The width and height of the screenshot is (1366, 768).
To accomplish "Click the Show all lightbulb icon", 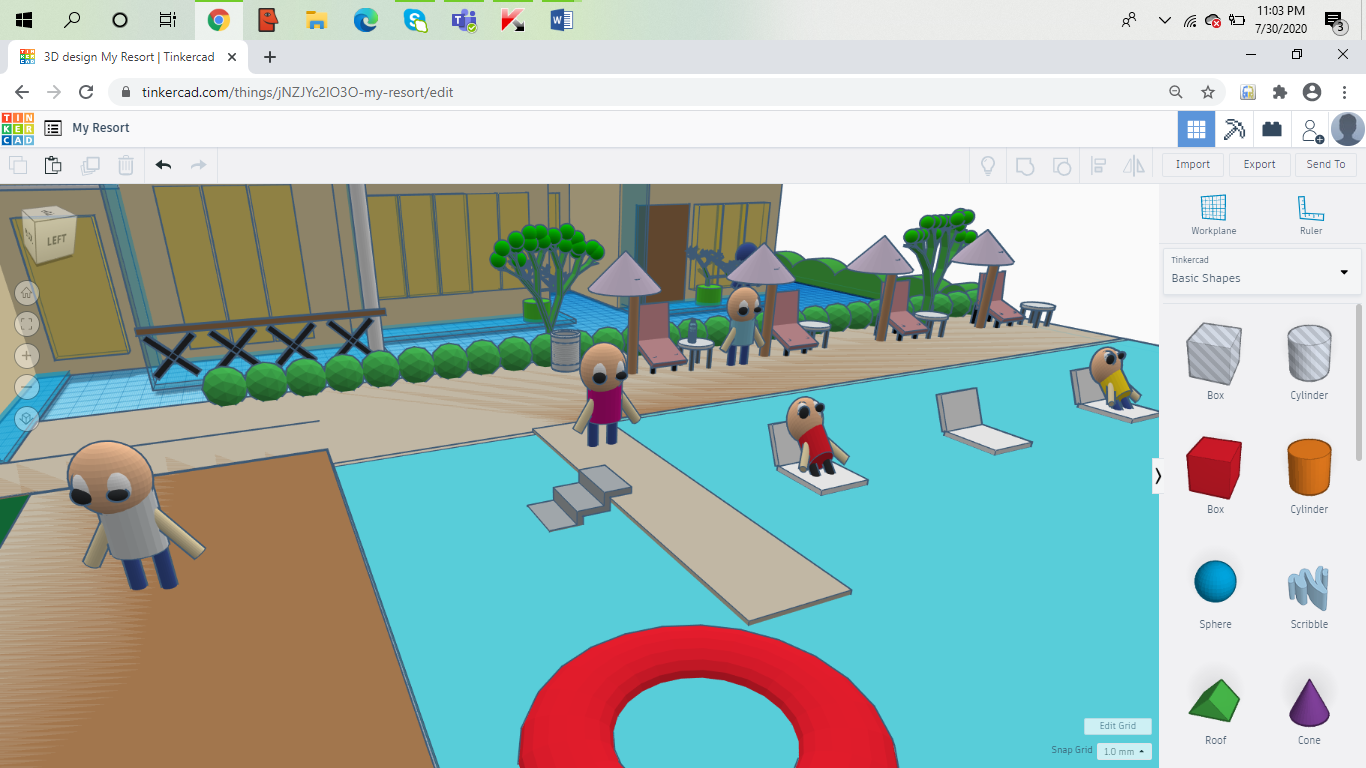I will click(988, 165).
